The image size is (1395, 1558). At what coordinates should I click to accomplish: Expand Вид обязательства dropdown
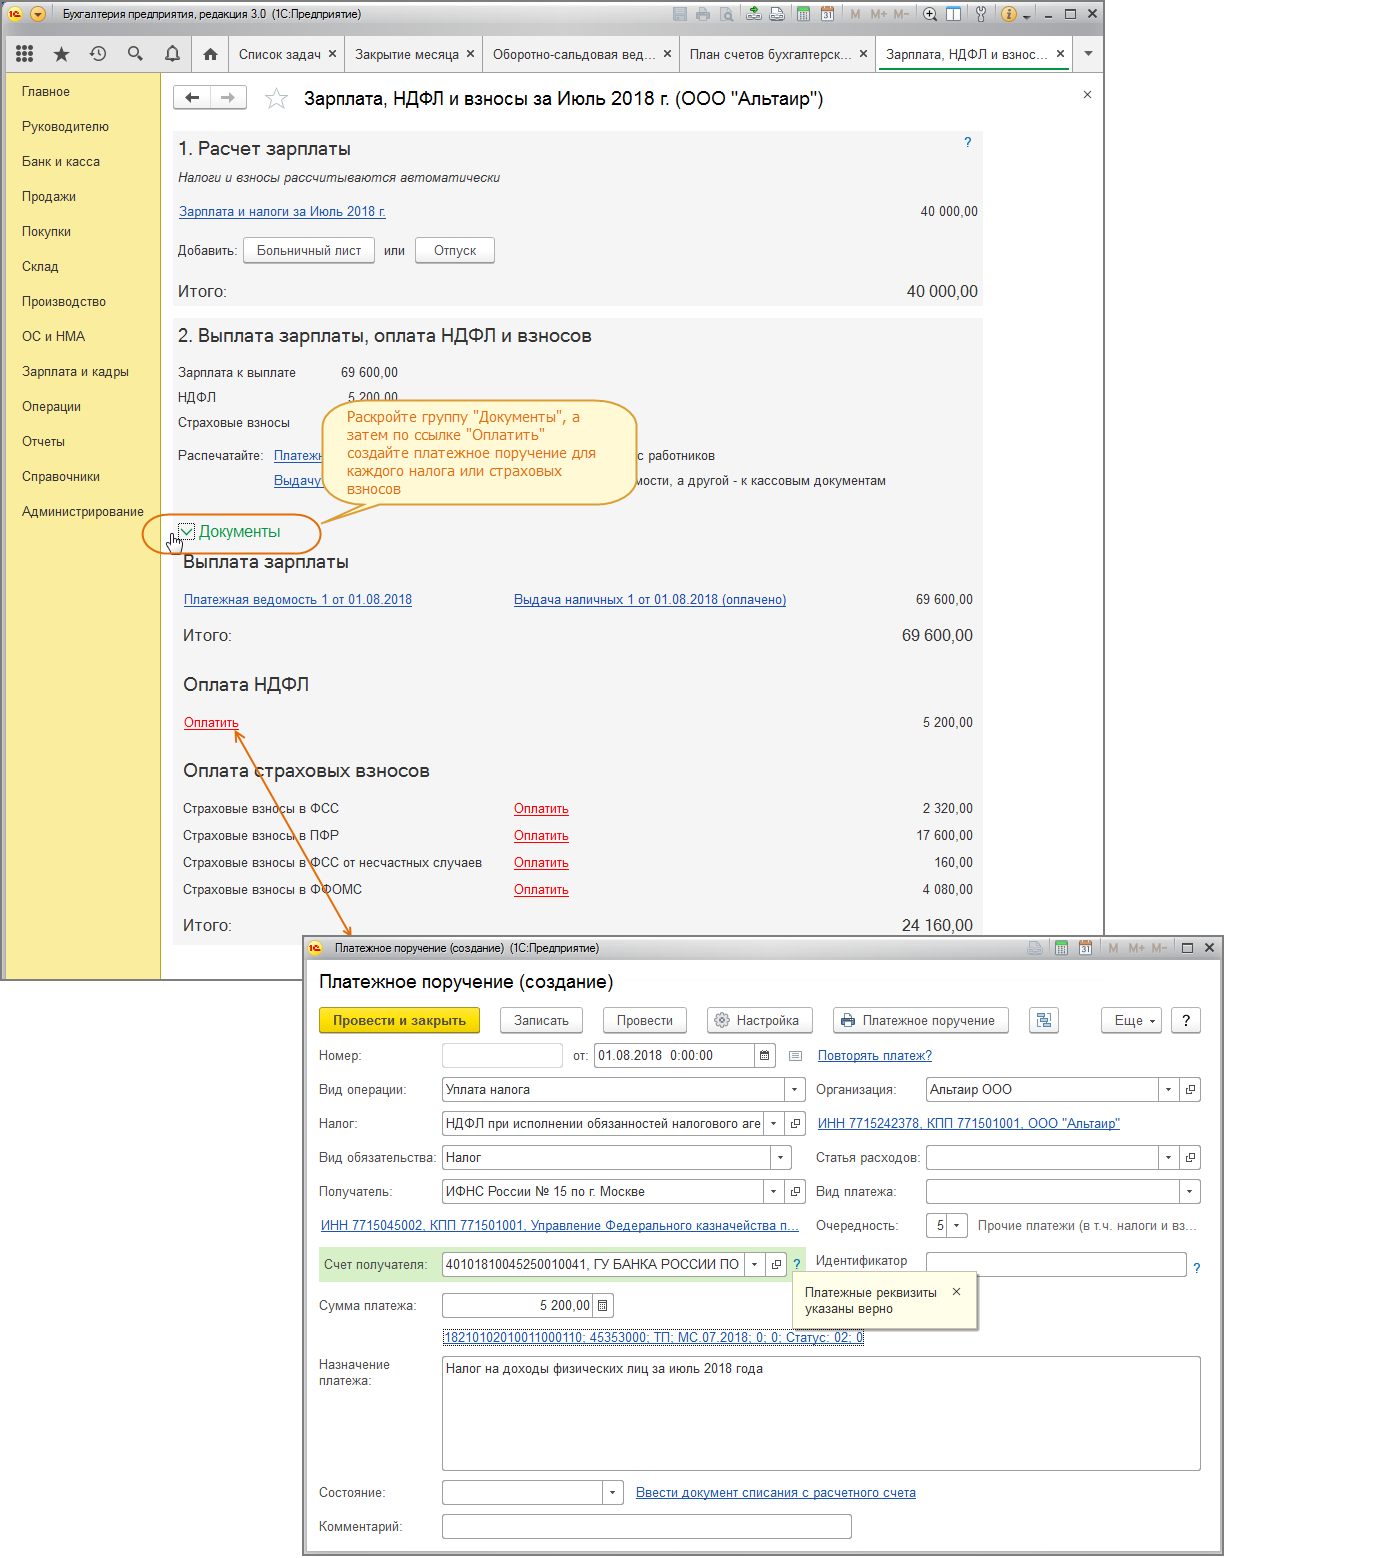780,1157
